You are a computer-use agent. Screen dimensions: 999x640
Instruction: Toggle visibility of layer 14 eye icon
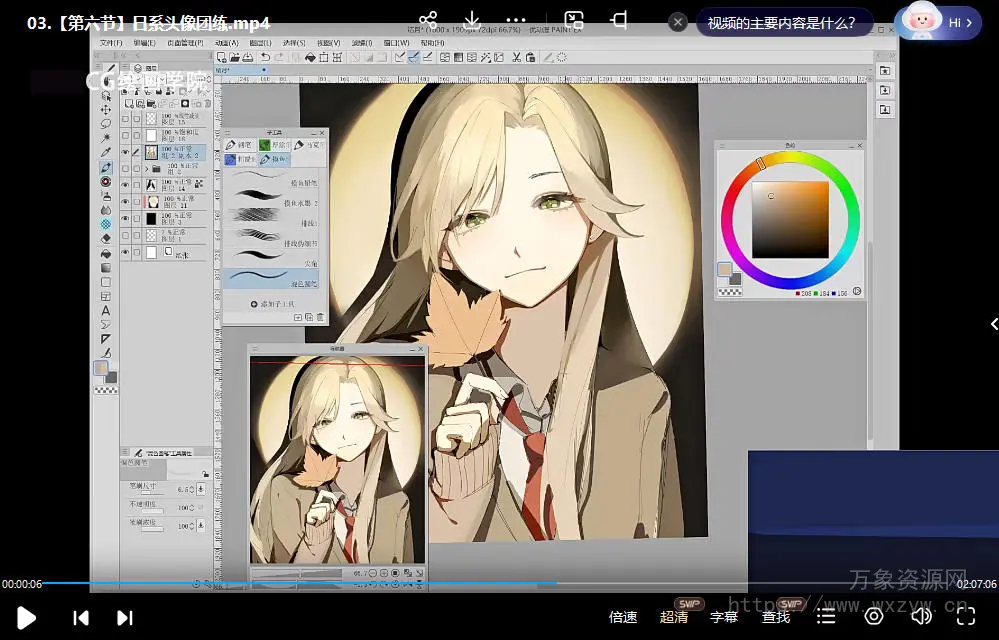point(125,185)
